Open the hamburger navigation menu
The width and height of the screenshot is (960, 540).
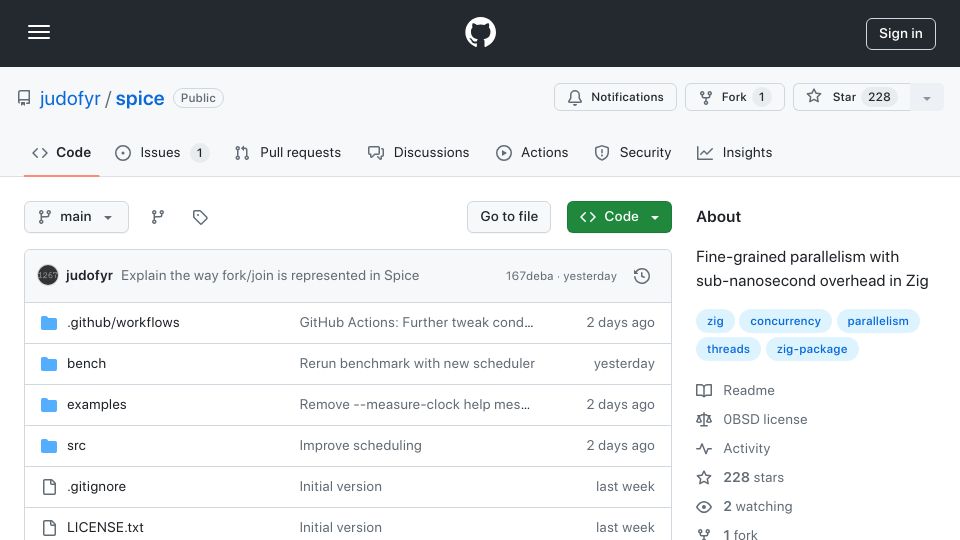coord(39,32)
